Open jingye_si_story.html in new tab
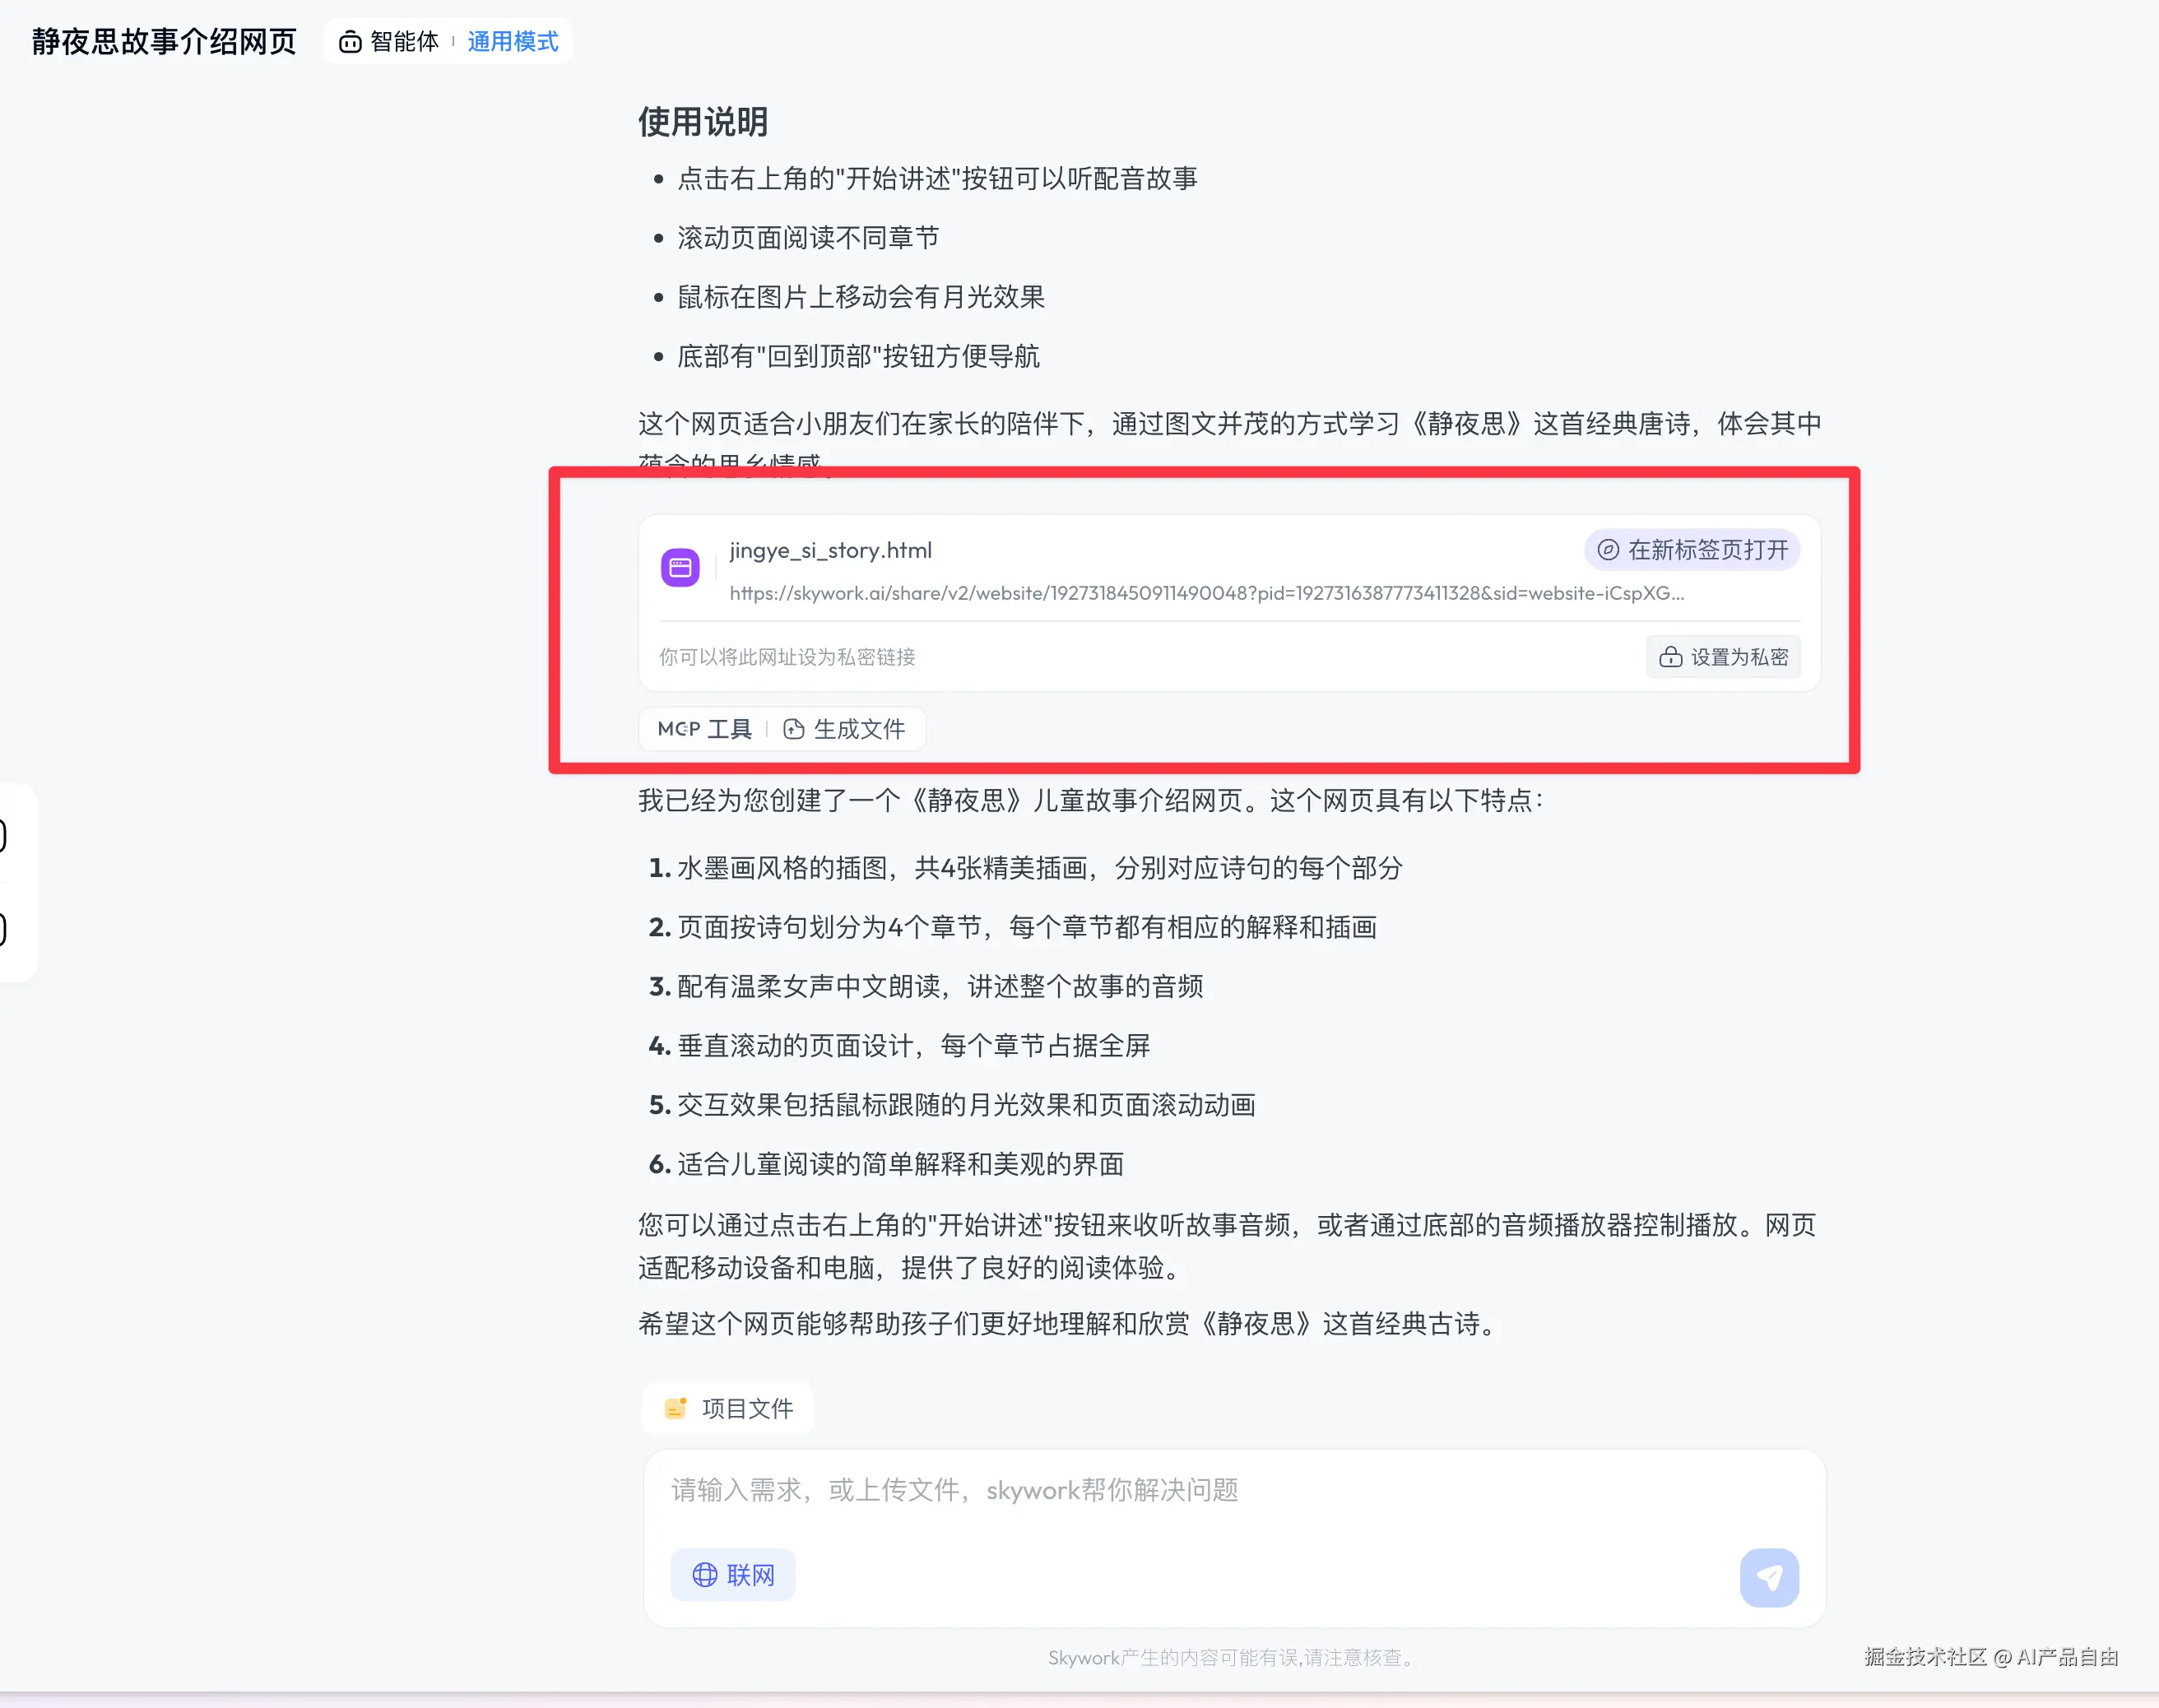 (1692, 550)
